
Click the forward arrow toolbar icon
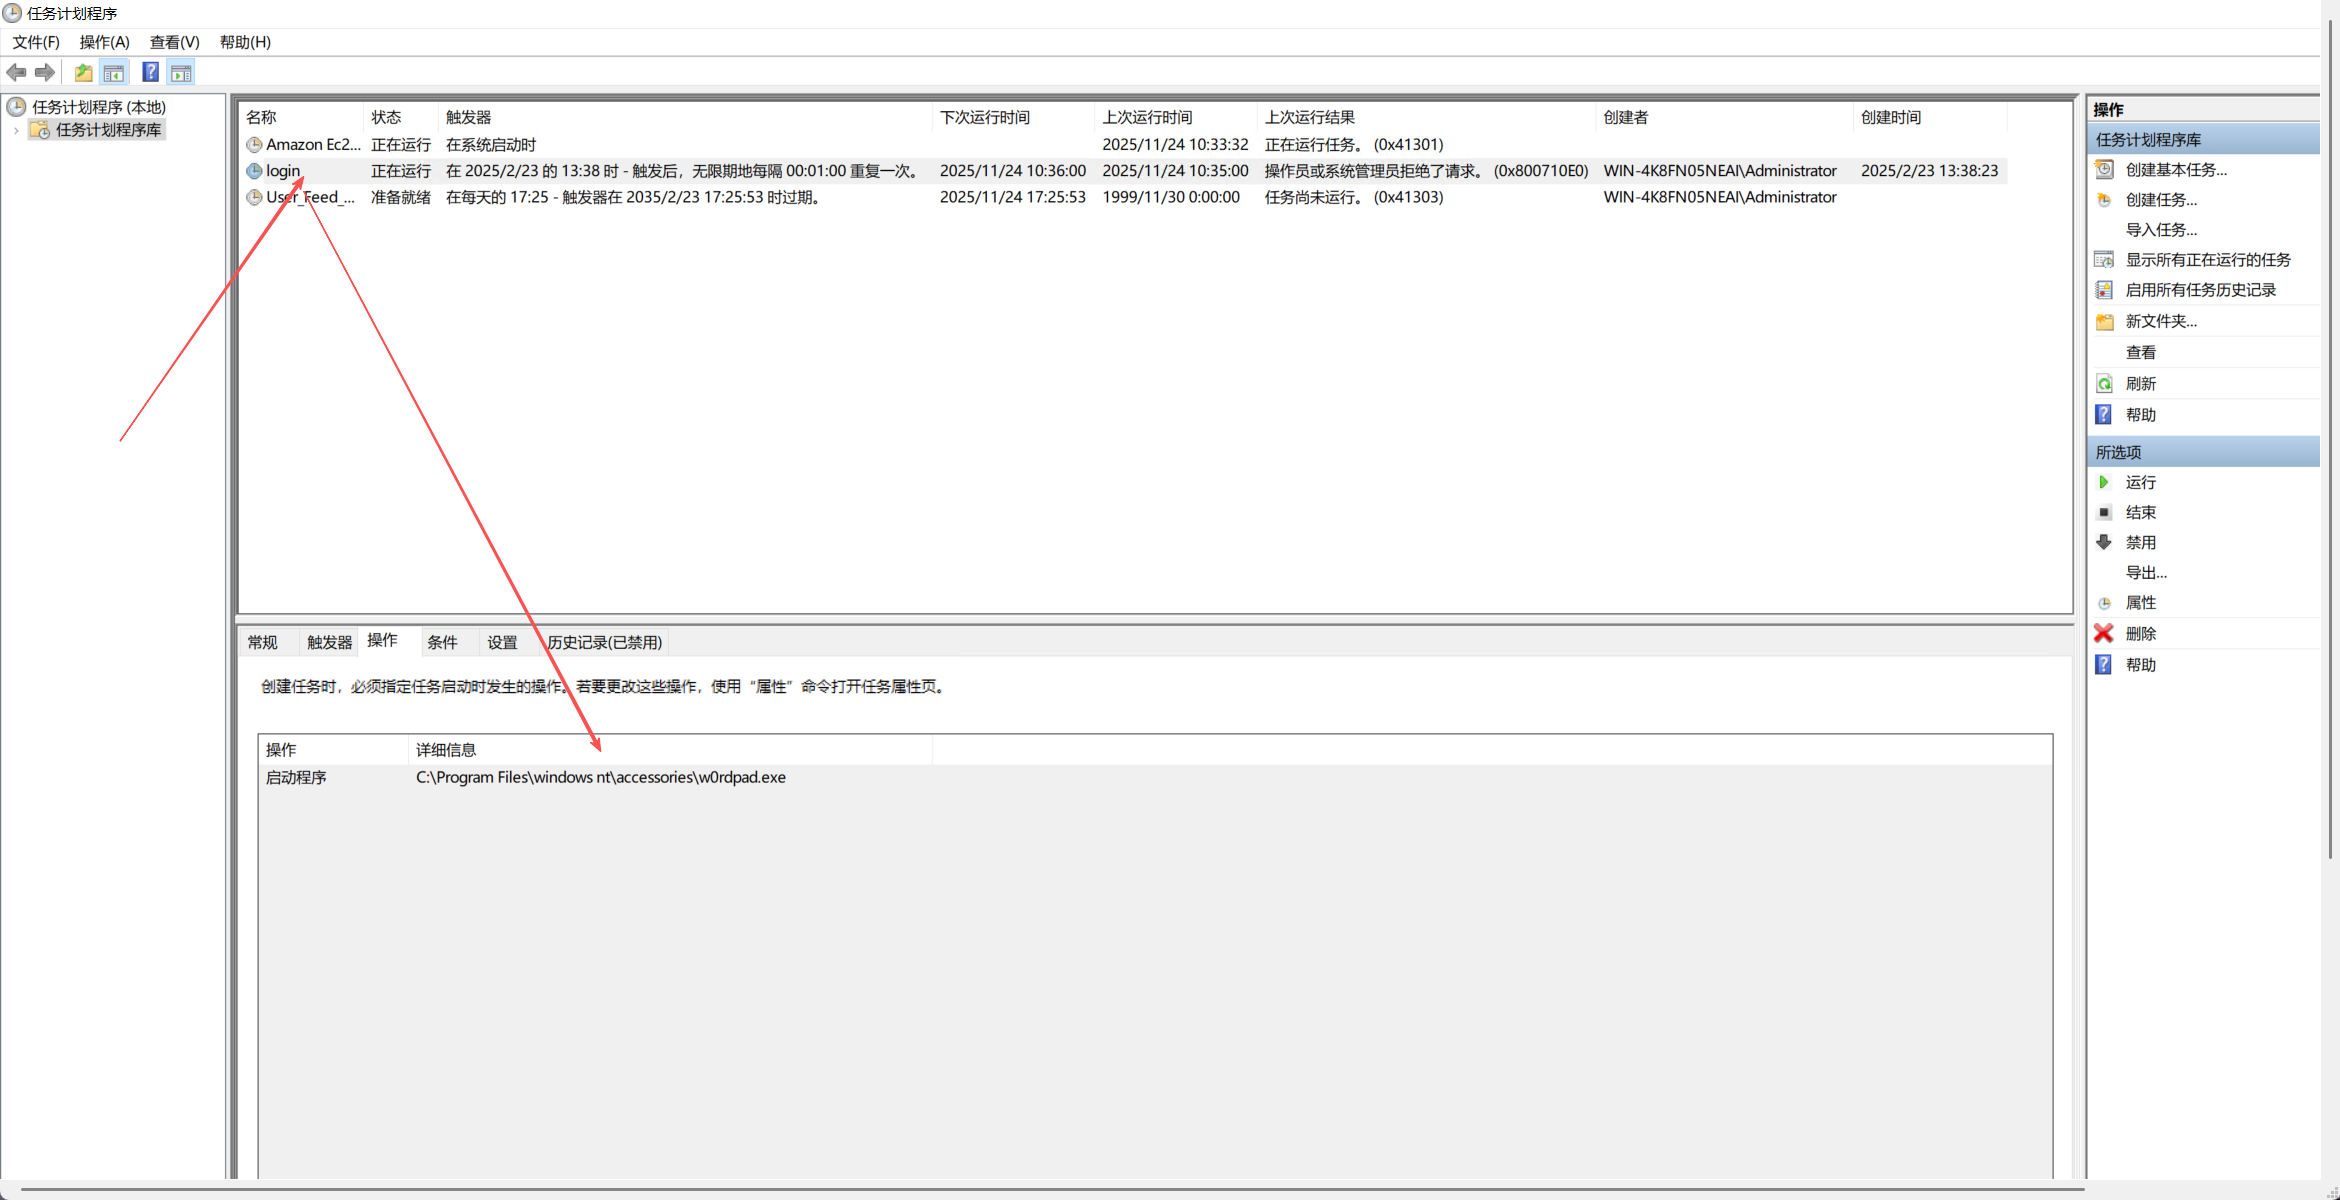pos(45,72)
